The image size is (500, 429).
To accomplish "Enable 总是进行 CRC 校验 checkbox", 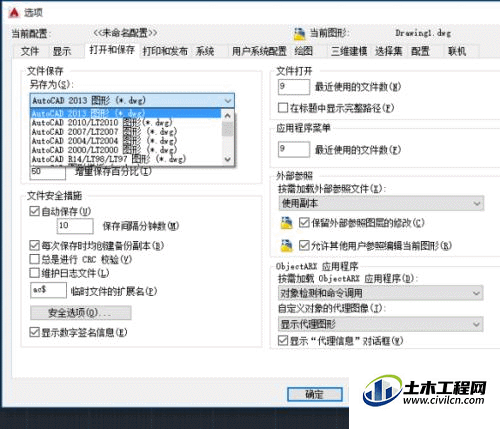I will (34, 259).
